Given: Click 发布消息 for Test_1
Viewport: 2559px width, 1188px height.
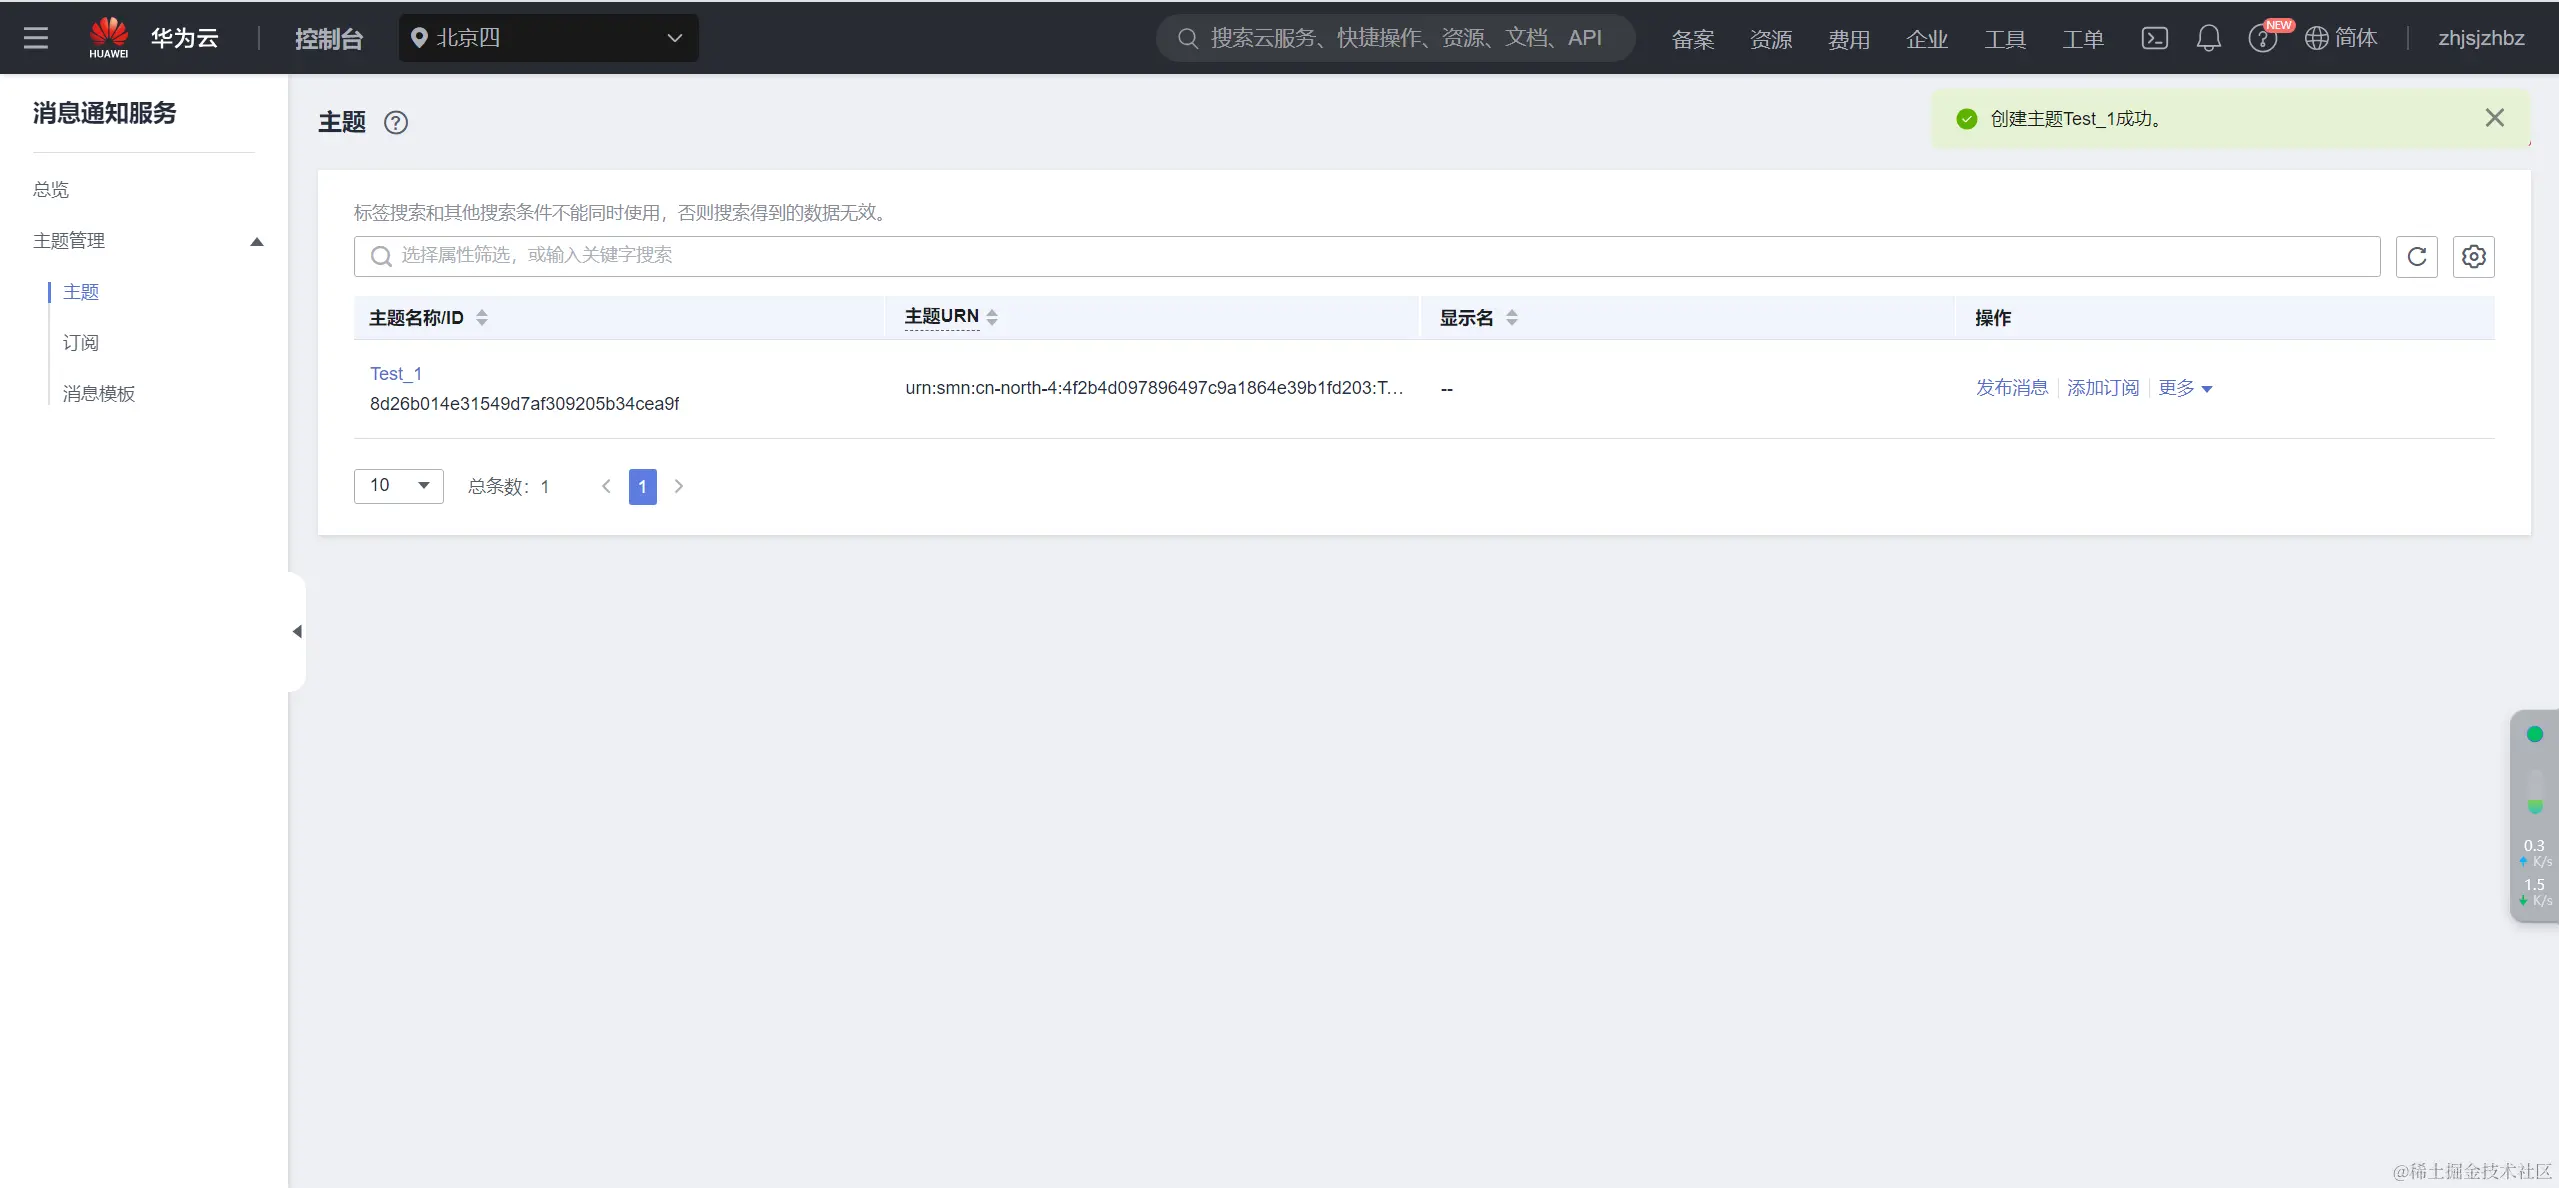Looking at the screenshot, I should (x=2011, y=388).
